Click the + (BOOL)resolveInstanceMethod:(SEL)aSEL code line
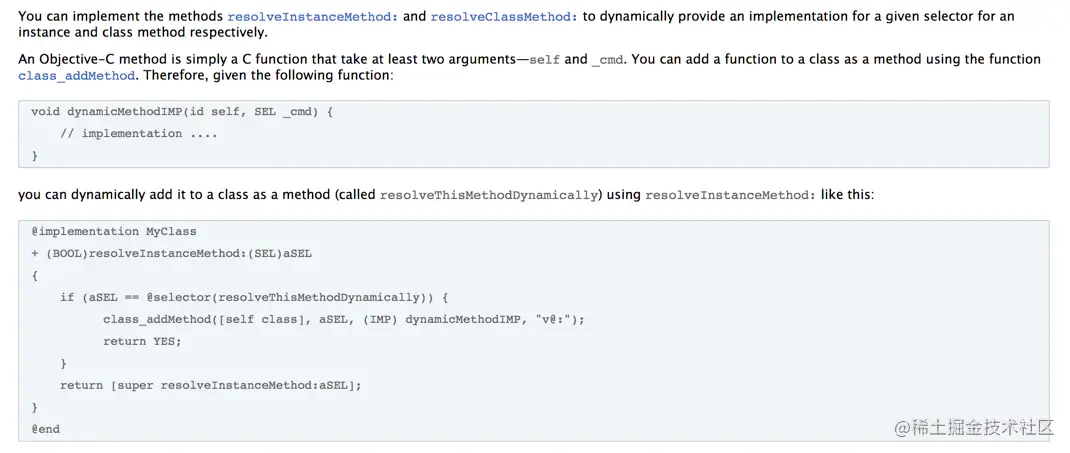Screen dimensions: 1070x453 (171, 253)
